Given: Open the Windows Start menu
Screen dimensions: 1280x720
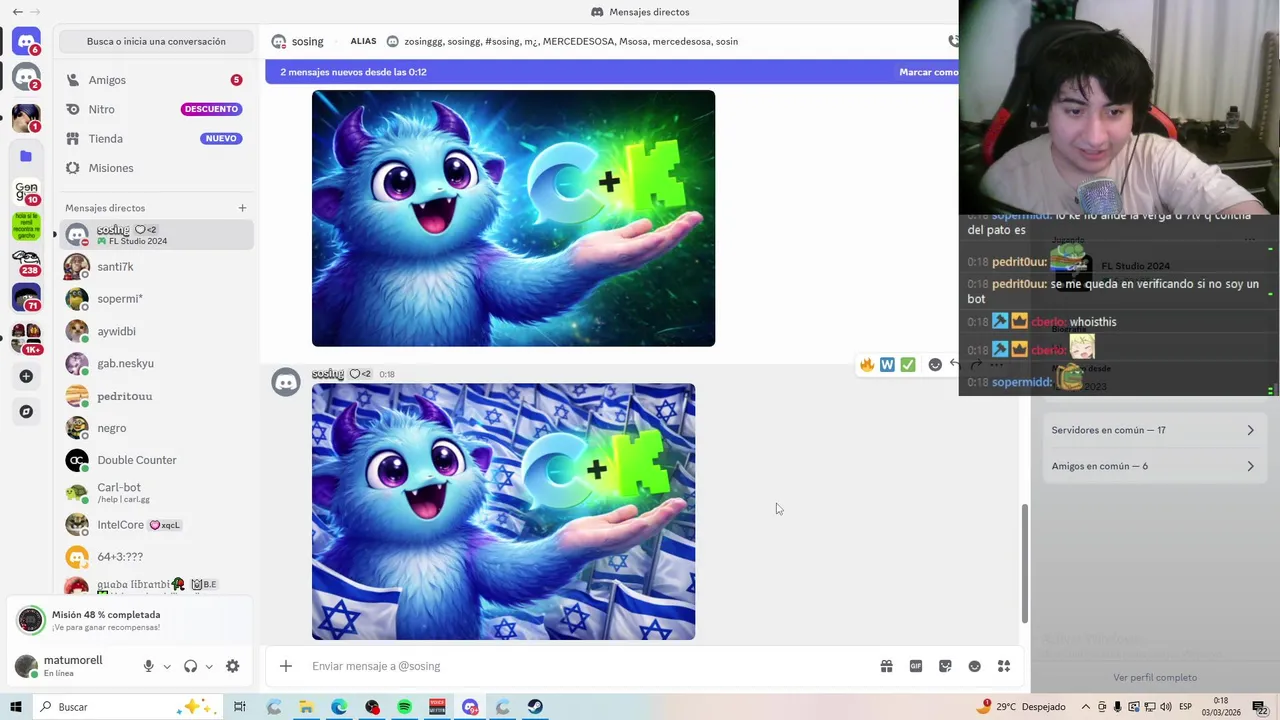Looking at the screenshot, I should click(15, 707).
